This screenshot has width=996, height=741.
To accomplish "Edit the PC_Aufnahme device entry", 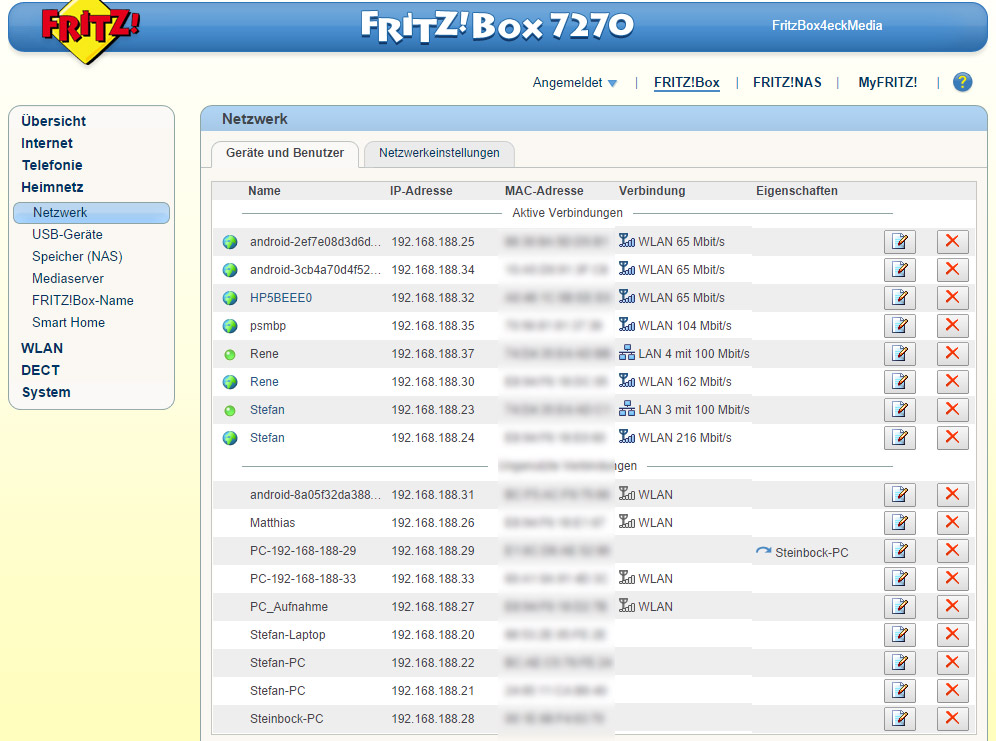I will pos(899,606).
